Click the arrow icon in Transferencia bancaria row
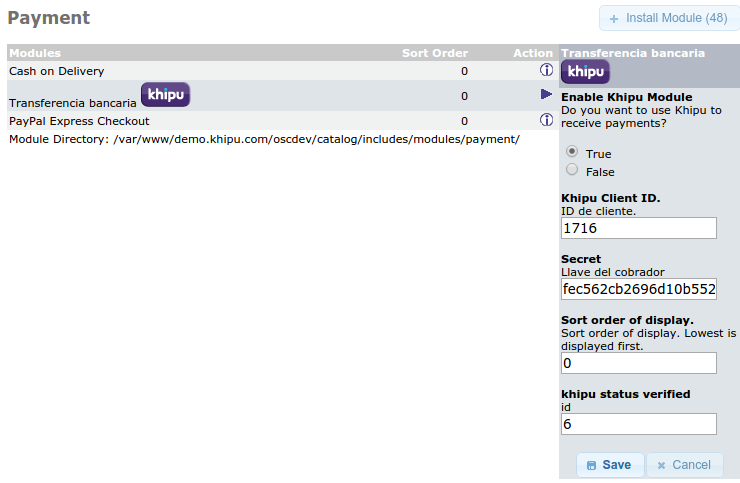Image resolution: width=740 pixels, height=483 pixels. pos(546,94)
